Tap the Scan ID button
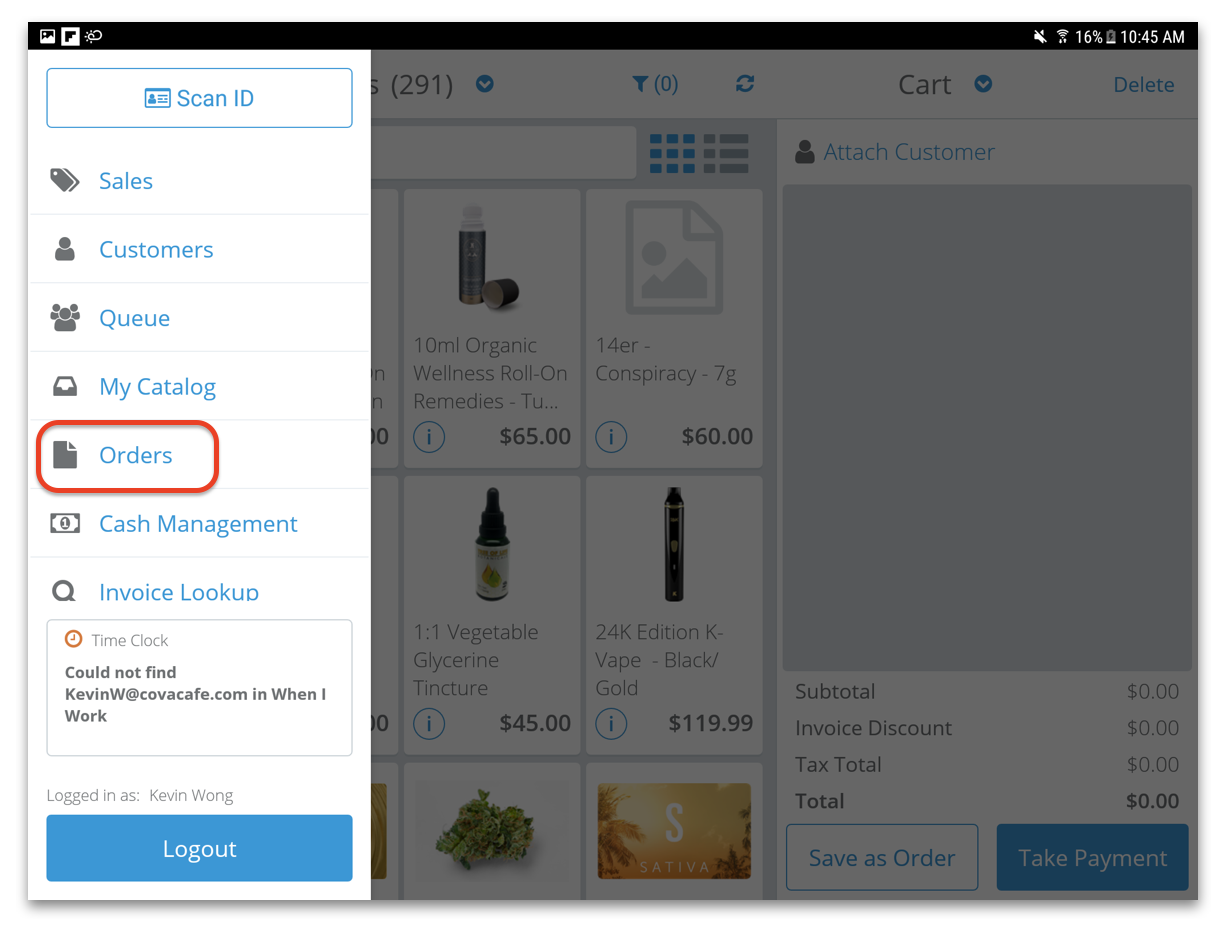 [199, 98]
